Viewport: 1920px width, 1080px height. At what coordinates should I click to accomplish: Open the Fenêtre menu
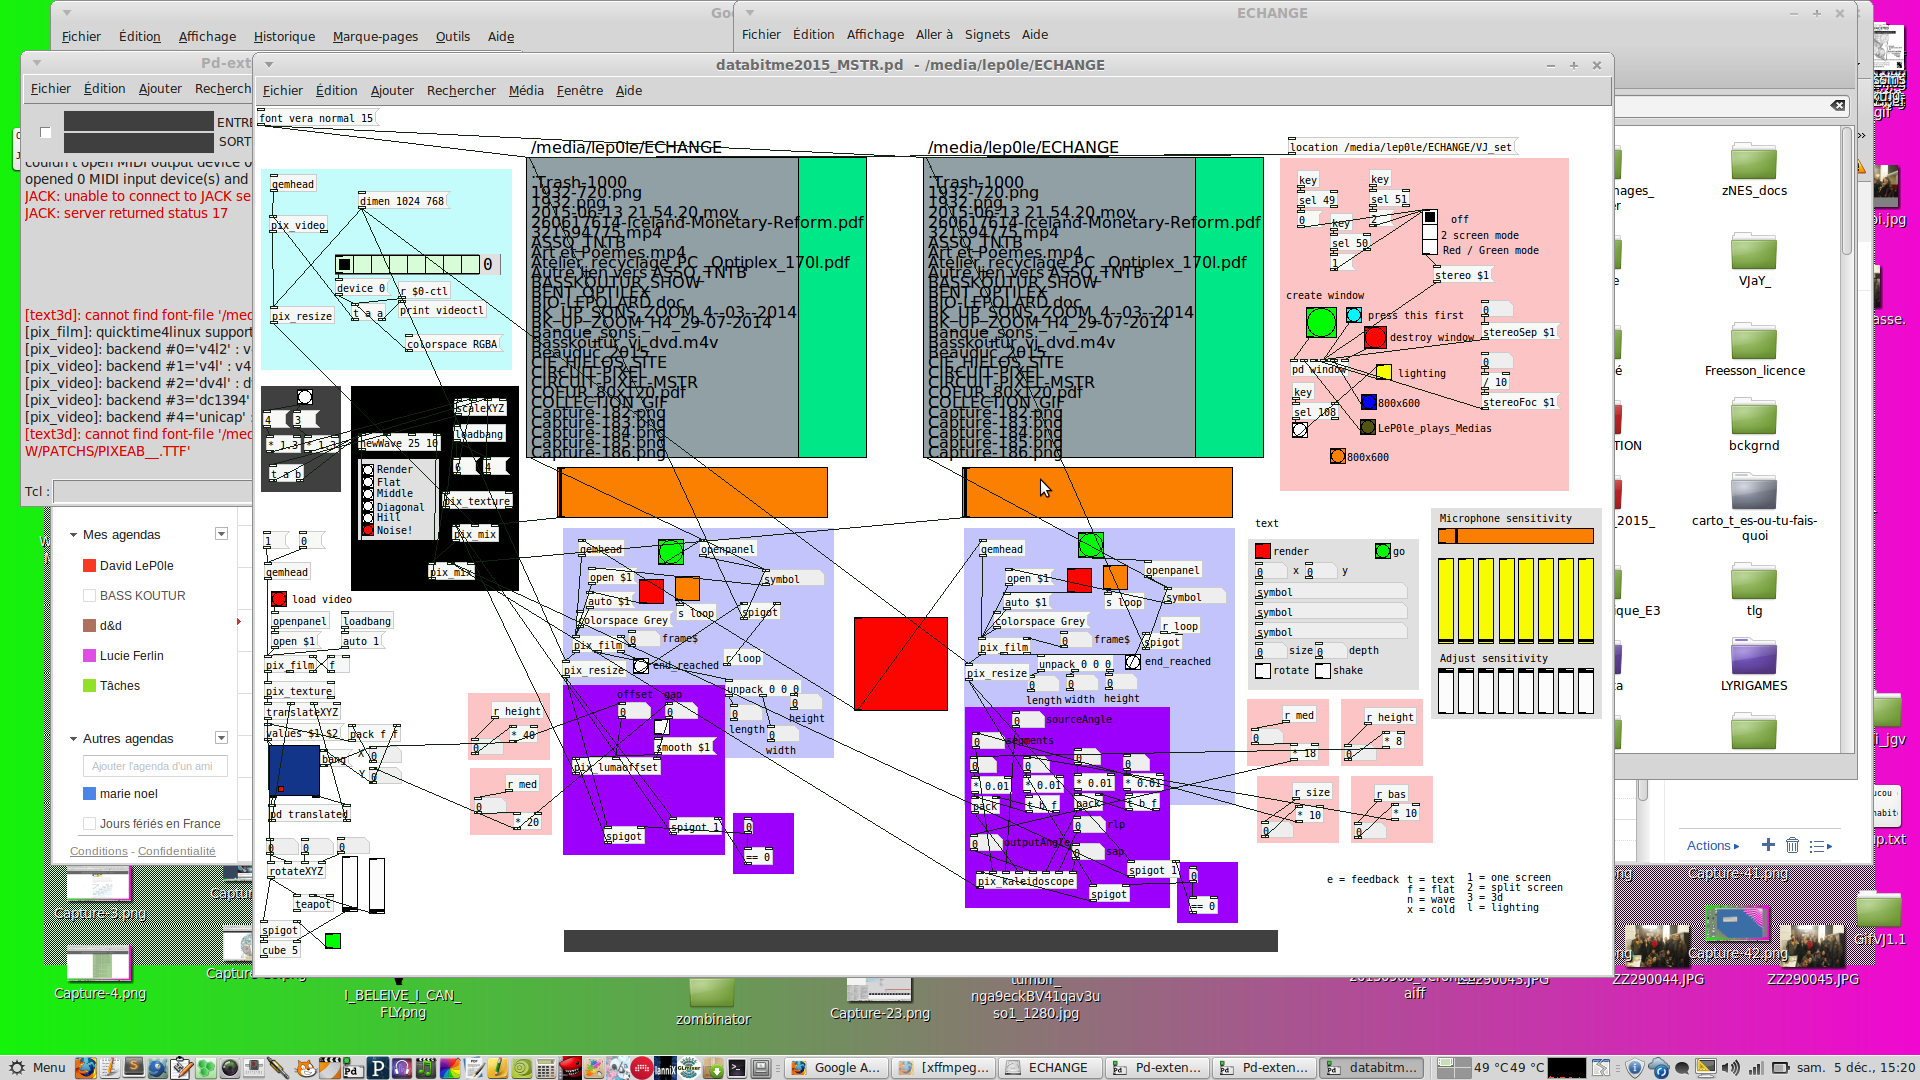click(x=579, y=90)
